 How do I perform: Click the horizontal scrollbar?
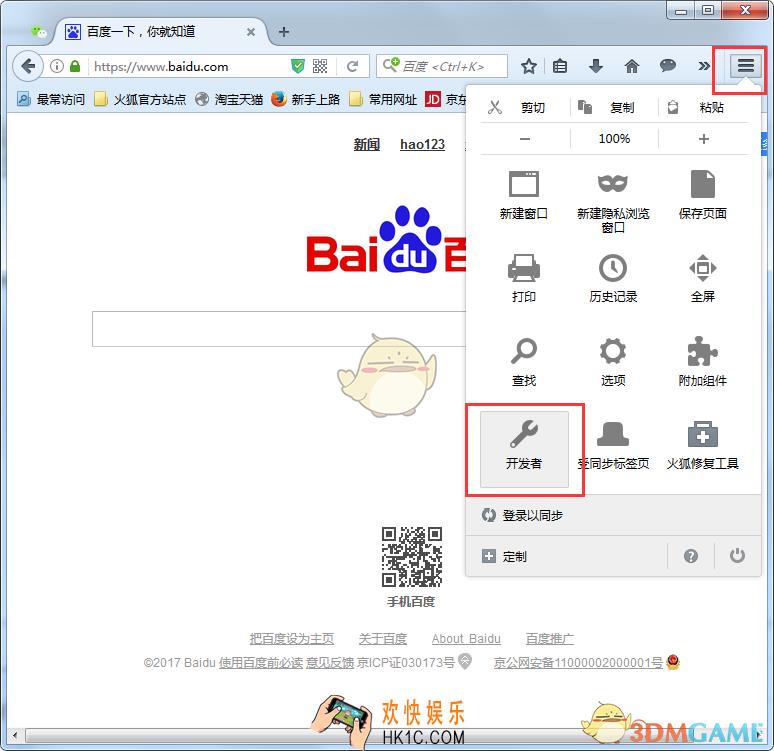(387, 736)
